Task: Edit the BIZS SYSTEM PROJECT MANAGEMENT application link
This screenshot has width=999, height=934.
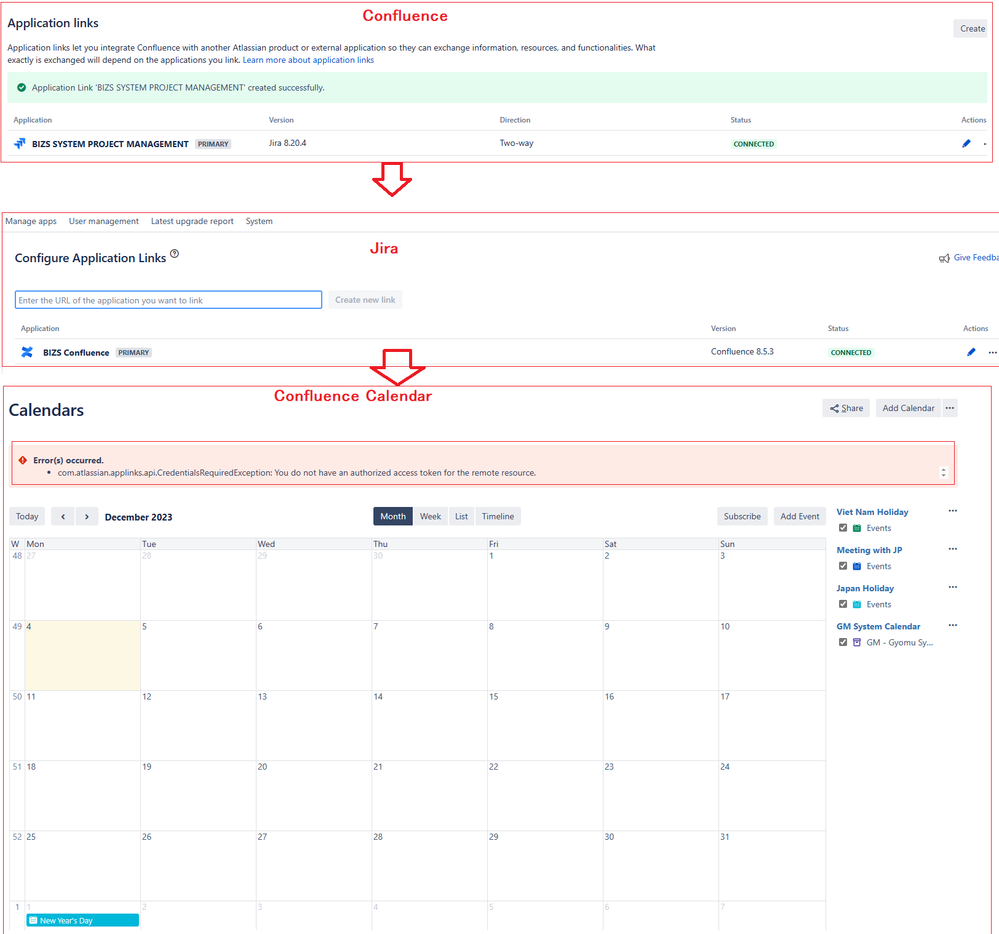Action: pos(967,143)
